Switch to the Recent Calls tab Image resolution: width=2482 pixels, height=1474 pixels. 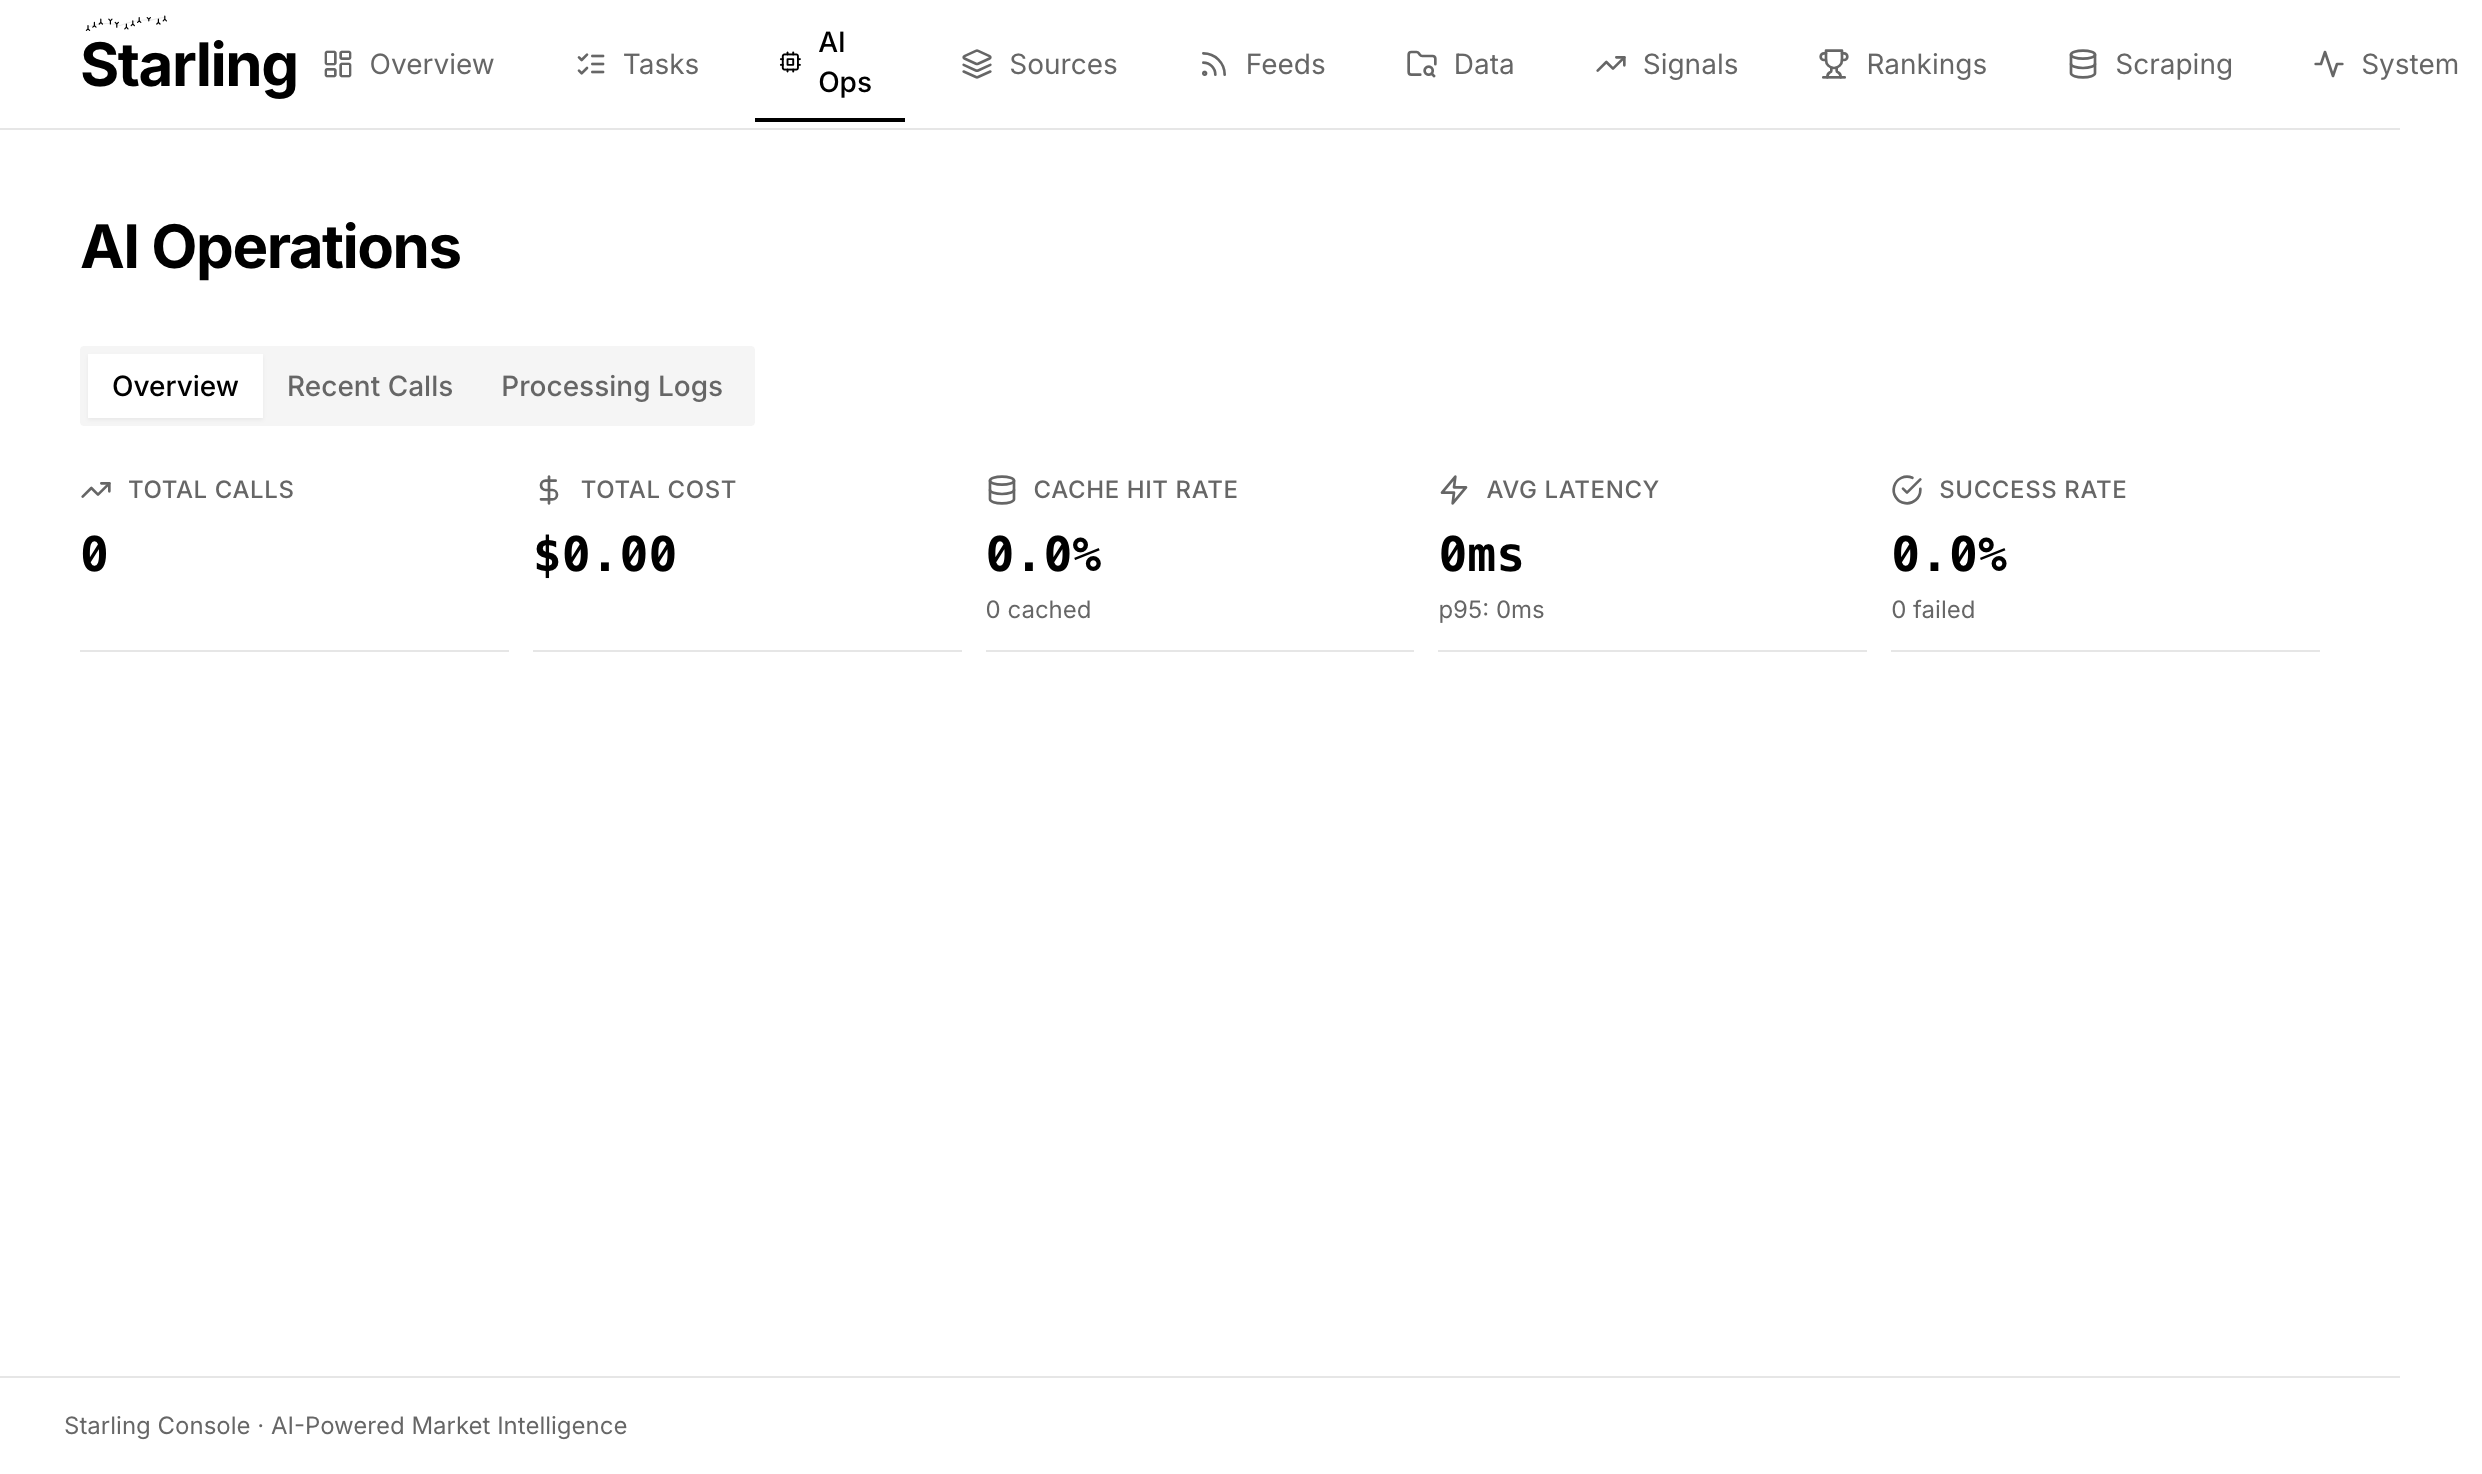pyautogui.click(x=369, y=386)
